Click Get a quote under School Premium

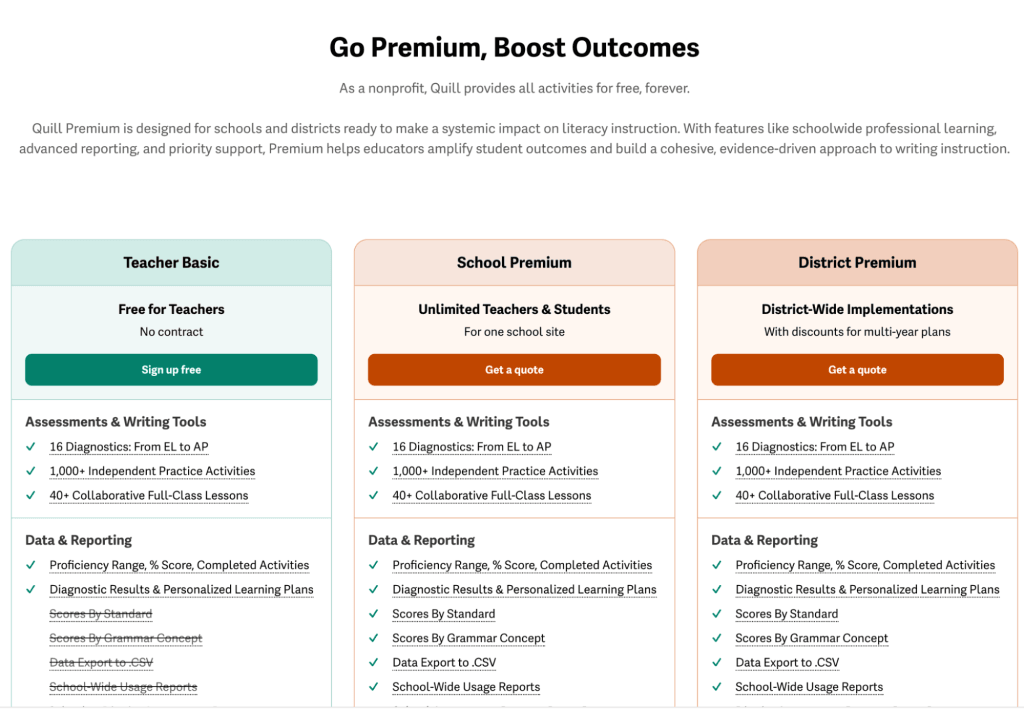[x=514, y=369]
